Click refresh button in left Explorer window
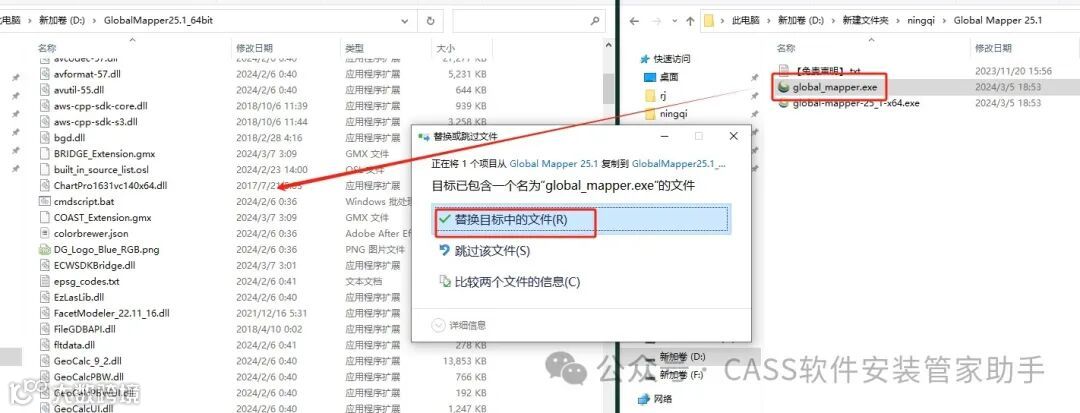Viewport: 1080px width, 413px height. [x=430, y=21]
